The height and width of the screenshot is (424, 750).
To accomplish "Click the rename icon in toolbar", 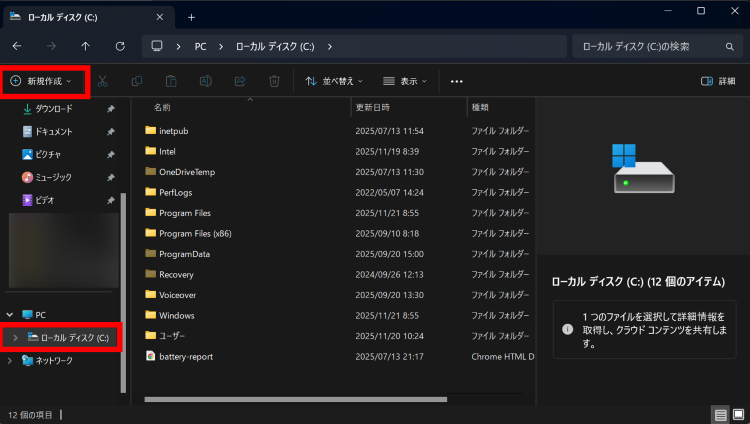I will [x=205, y=81].
